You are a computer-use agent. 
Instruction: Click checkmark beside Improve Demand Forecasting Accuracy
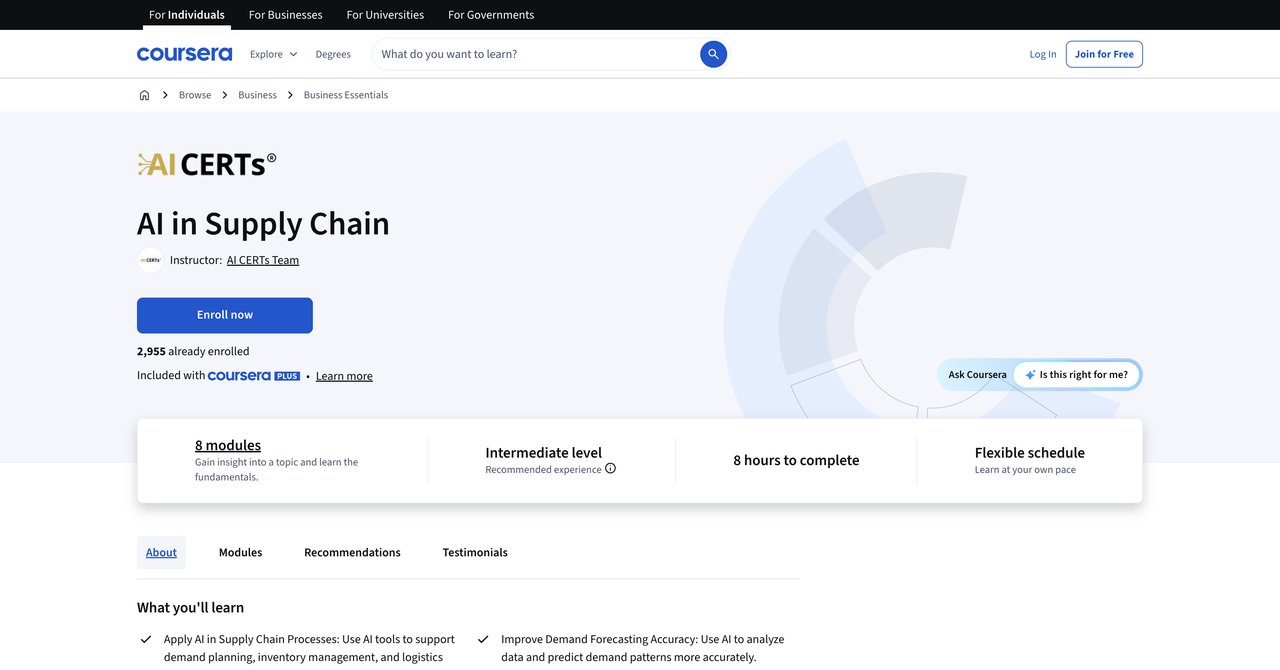pos(484,639)
